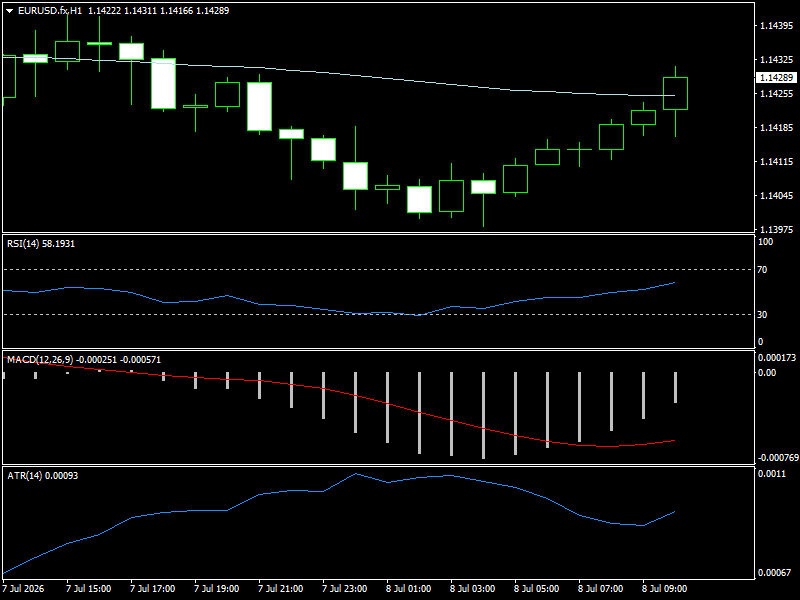This screenshot has height=600, width=800.
Task: Click the 8 Jul 03:00 time label
Action: coord(472,589)
